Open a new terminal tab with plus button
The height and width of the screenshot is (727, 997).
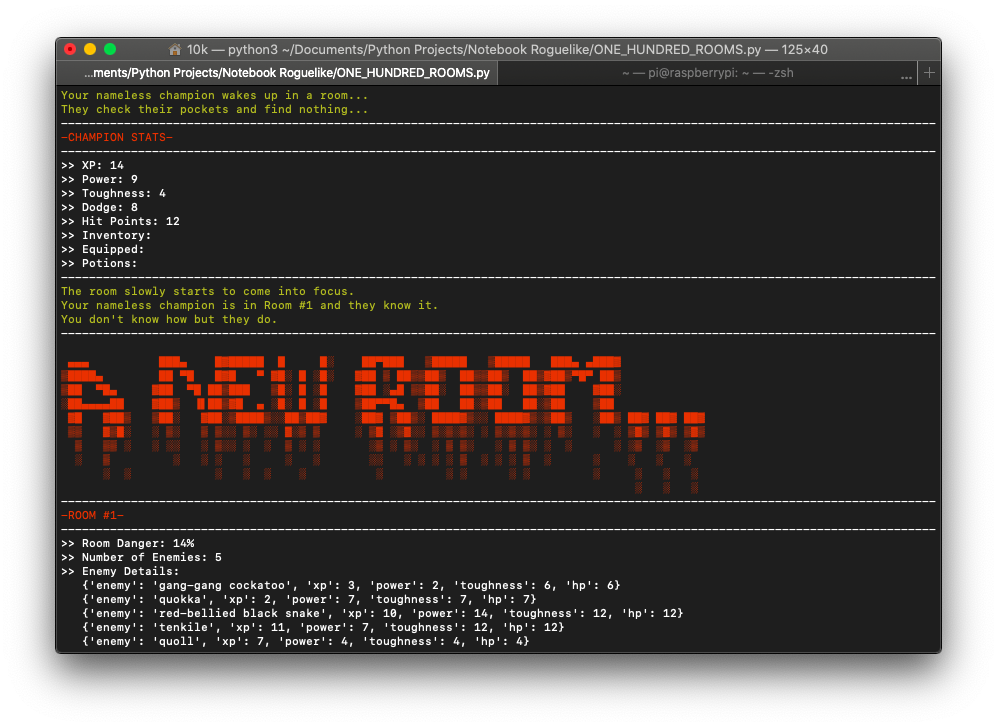[x=929, y=73]
